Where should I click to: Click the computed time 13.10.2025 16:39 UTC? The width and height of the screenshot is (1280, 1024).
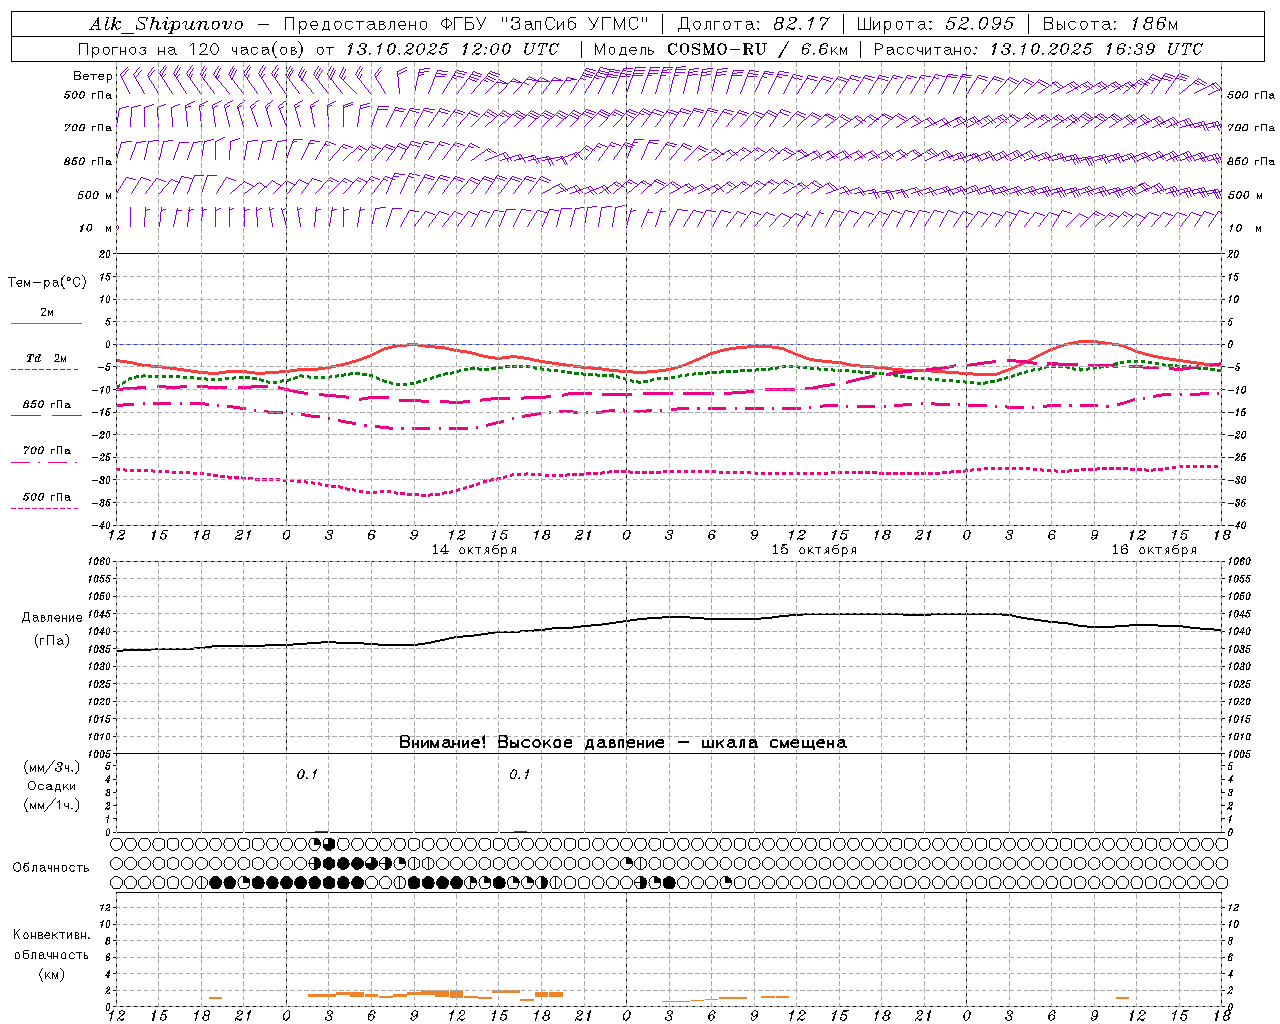(1096, 49)
